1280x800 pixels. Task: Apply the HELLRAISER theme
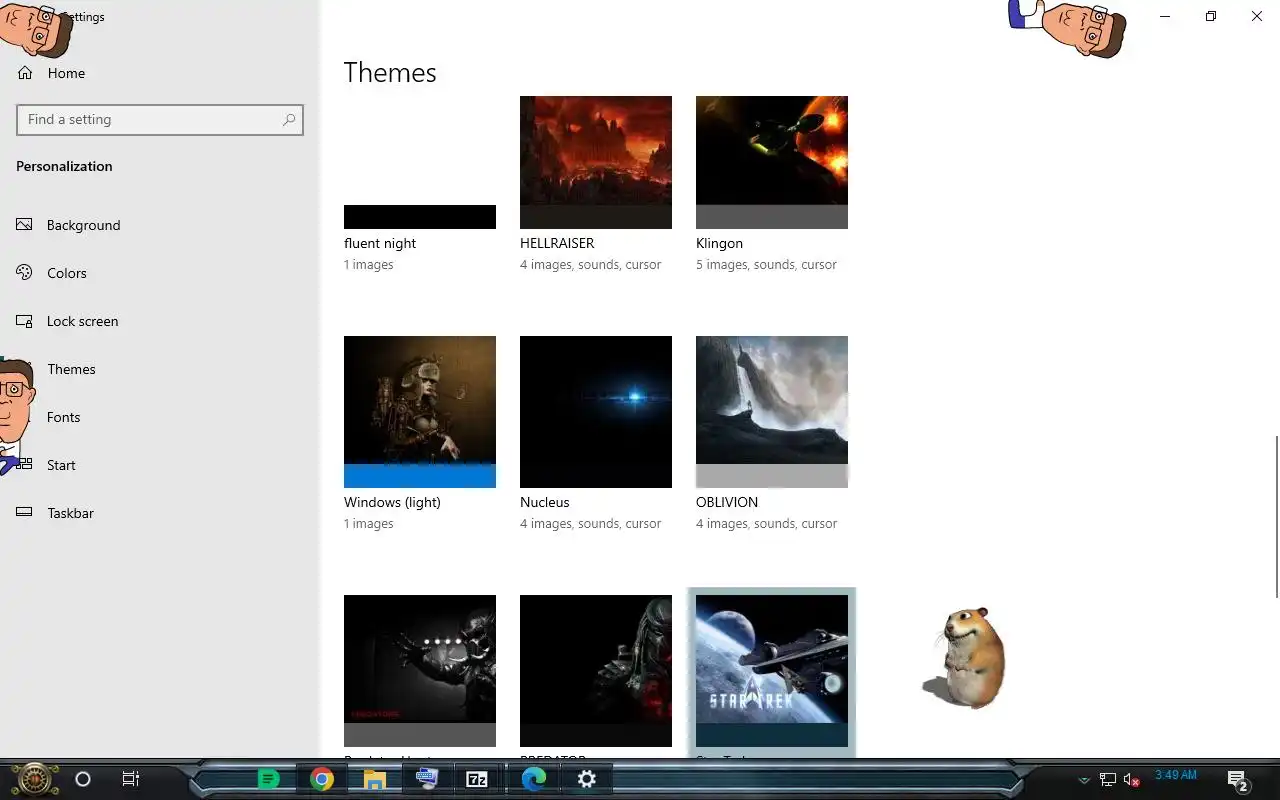click(596, 162)
